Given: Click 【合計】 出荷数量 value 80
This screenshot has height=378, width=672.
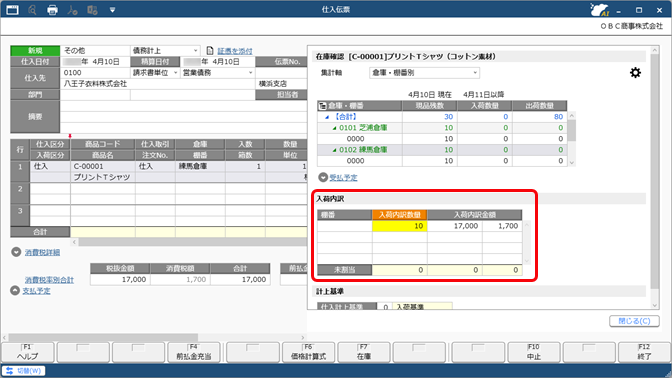Looking at the screenshot, I should (x=540, y=117).
